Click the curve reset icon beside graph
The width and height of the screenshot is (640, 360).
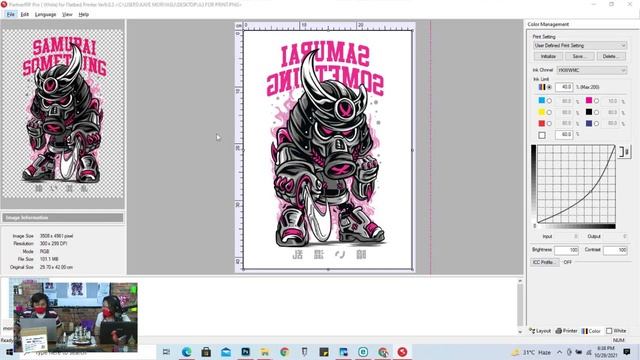click(624, 152)
